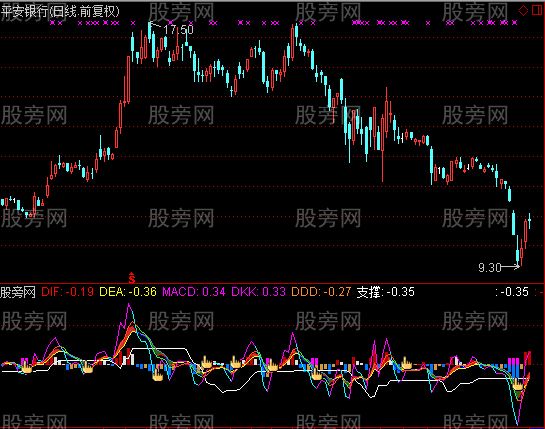The image size is (545, 429).
Task: Click the 股旁网 indicator name in the sub-chart header
Action: (x=18, y=292)
